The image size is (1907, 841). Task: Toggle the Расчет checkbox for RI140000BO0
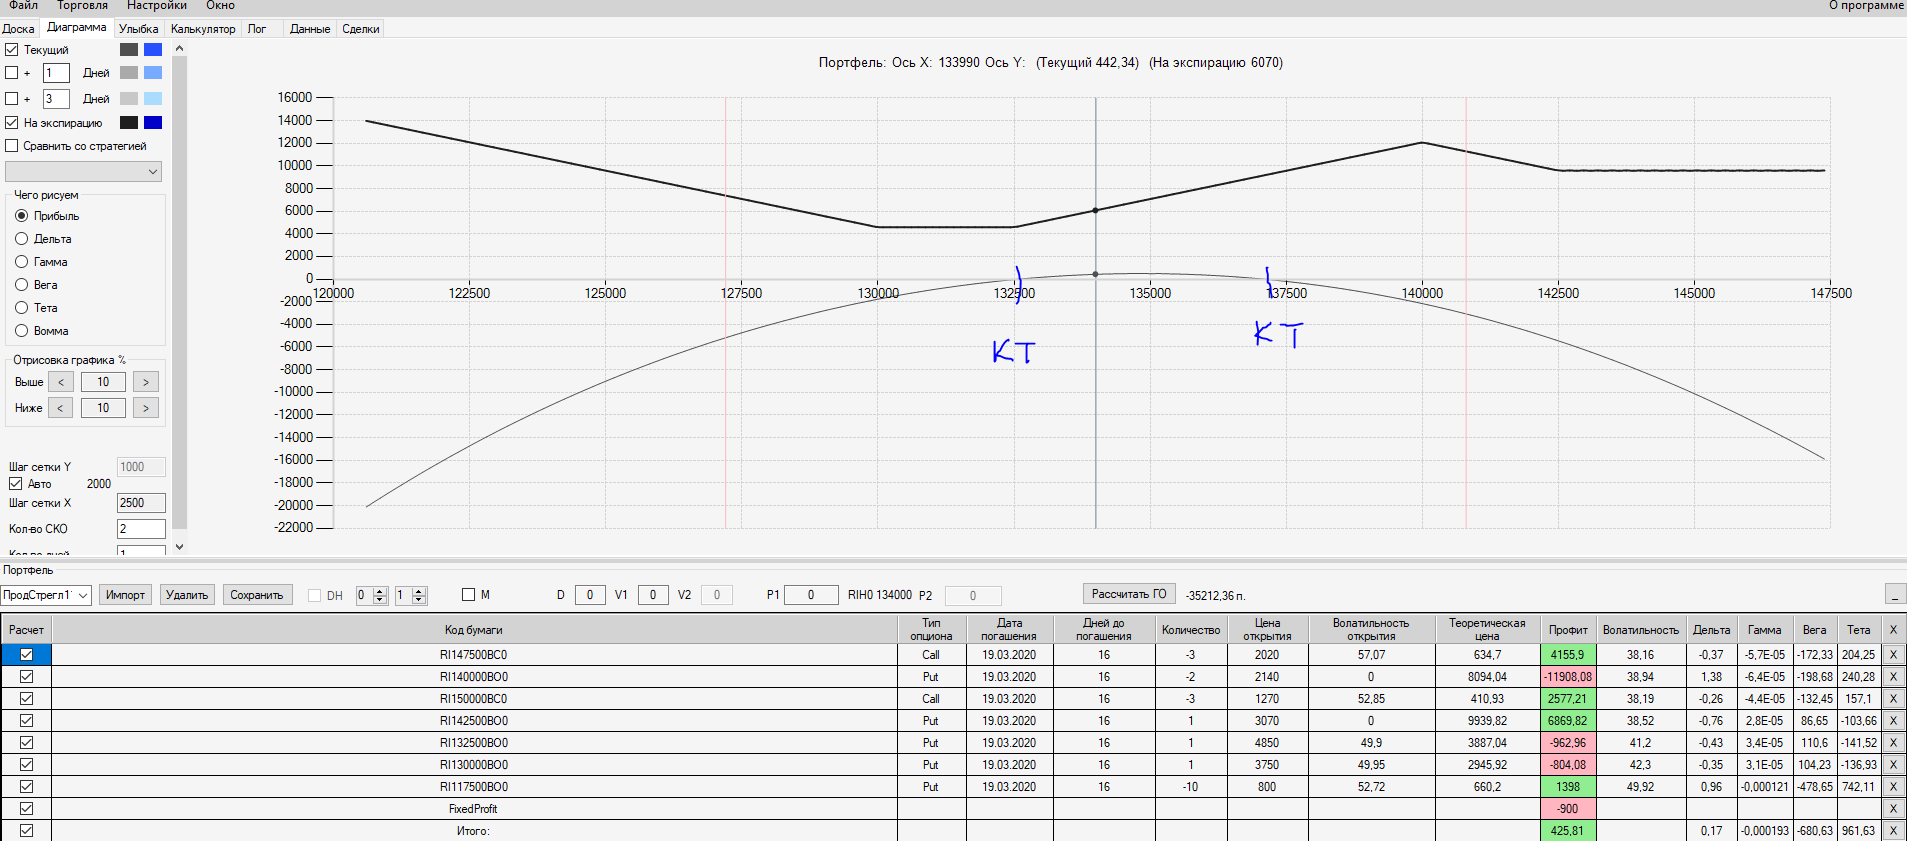point(27,677)
